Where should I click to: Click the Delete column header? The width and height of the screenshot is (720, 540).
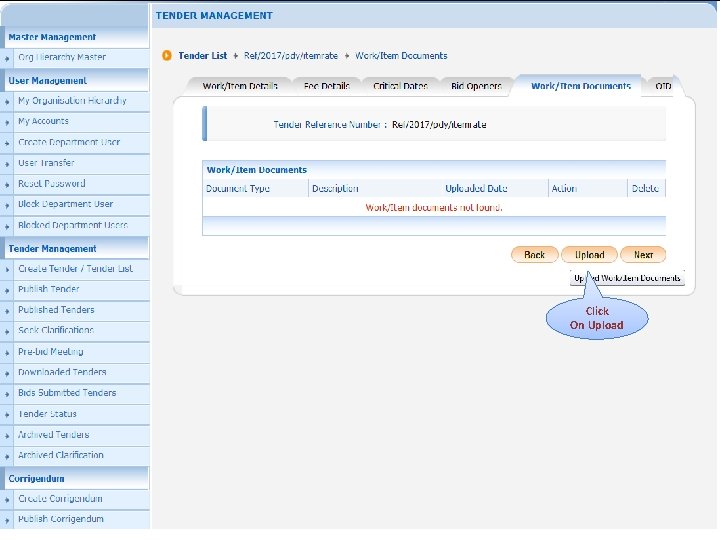(645, 188)
